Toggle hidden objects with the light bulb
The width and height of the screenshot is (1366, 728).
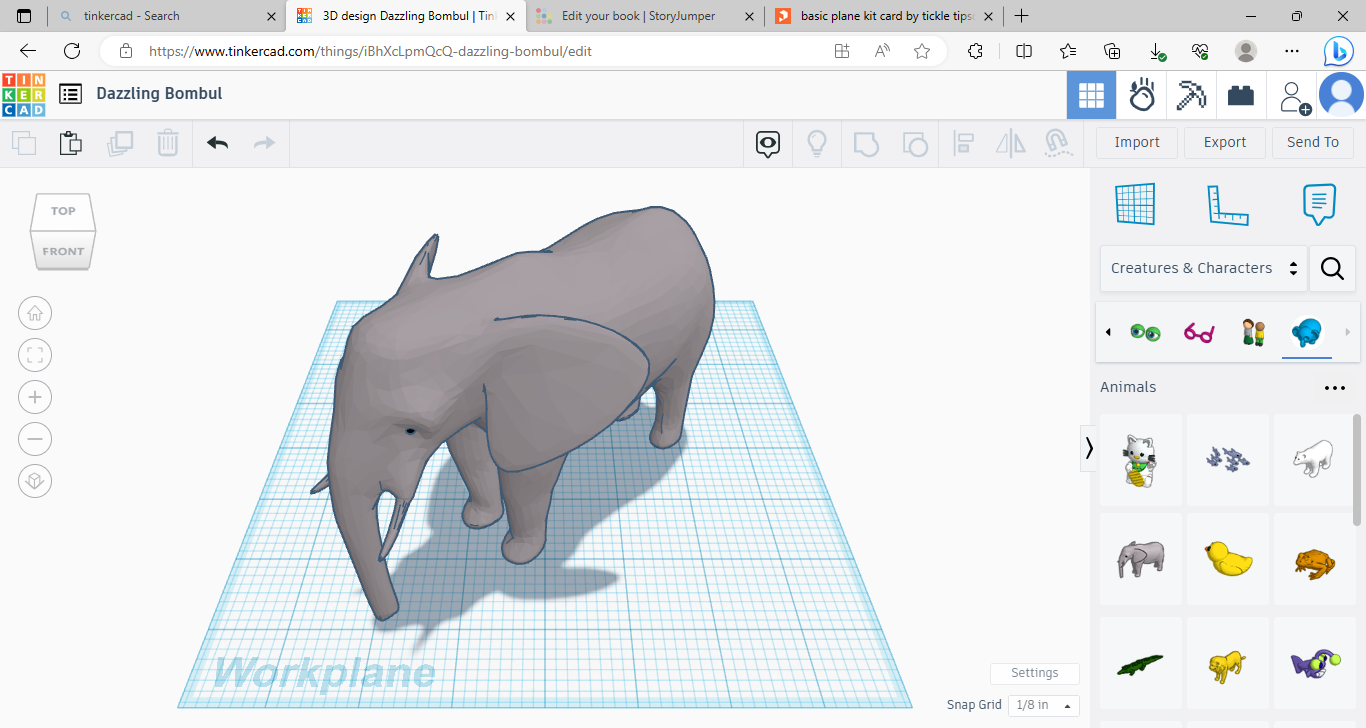coord(816,143)
